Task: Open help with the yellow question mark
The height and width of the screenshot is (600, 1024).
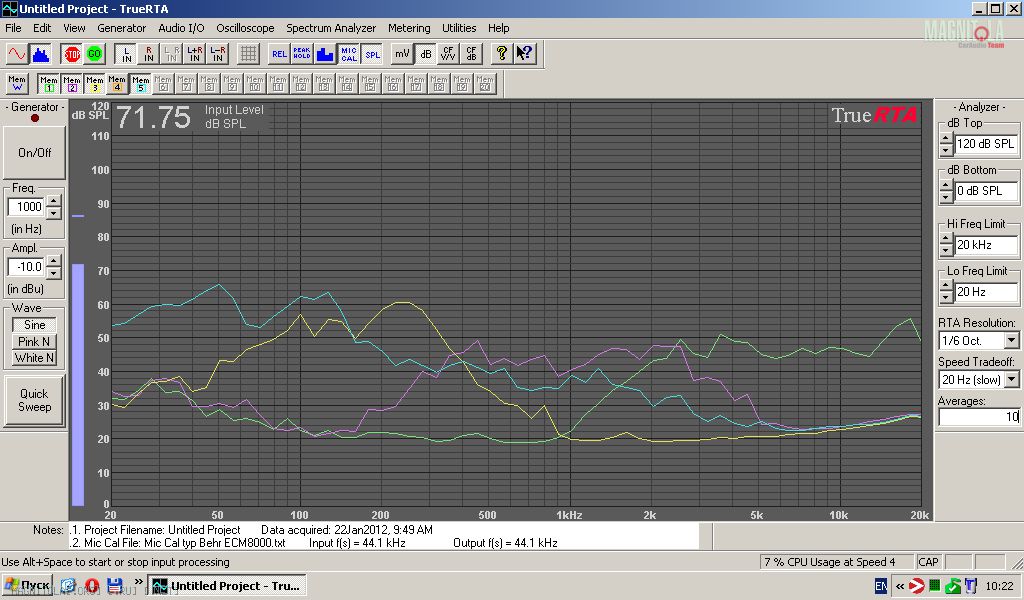Action: coord(502,54)
